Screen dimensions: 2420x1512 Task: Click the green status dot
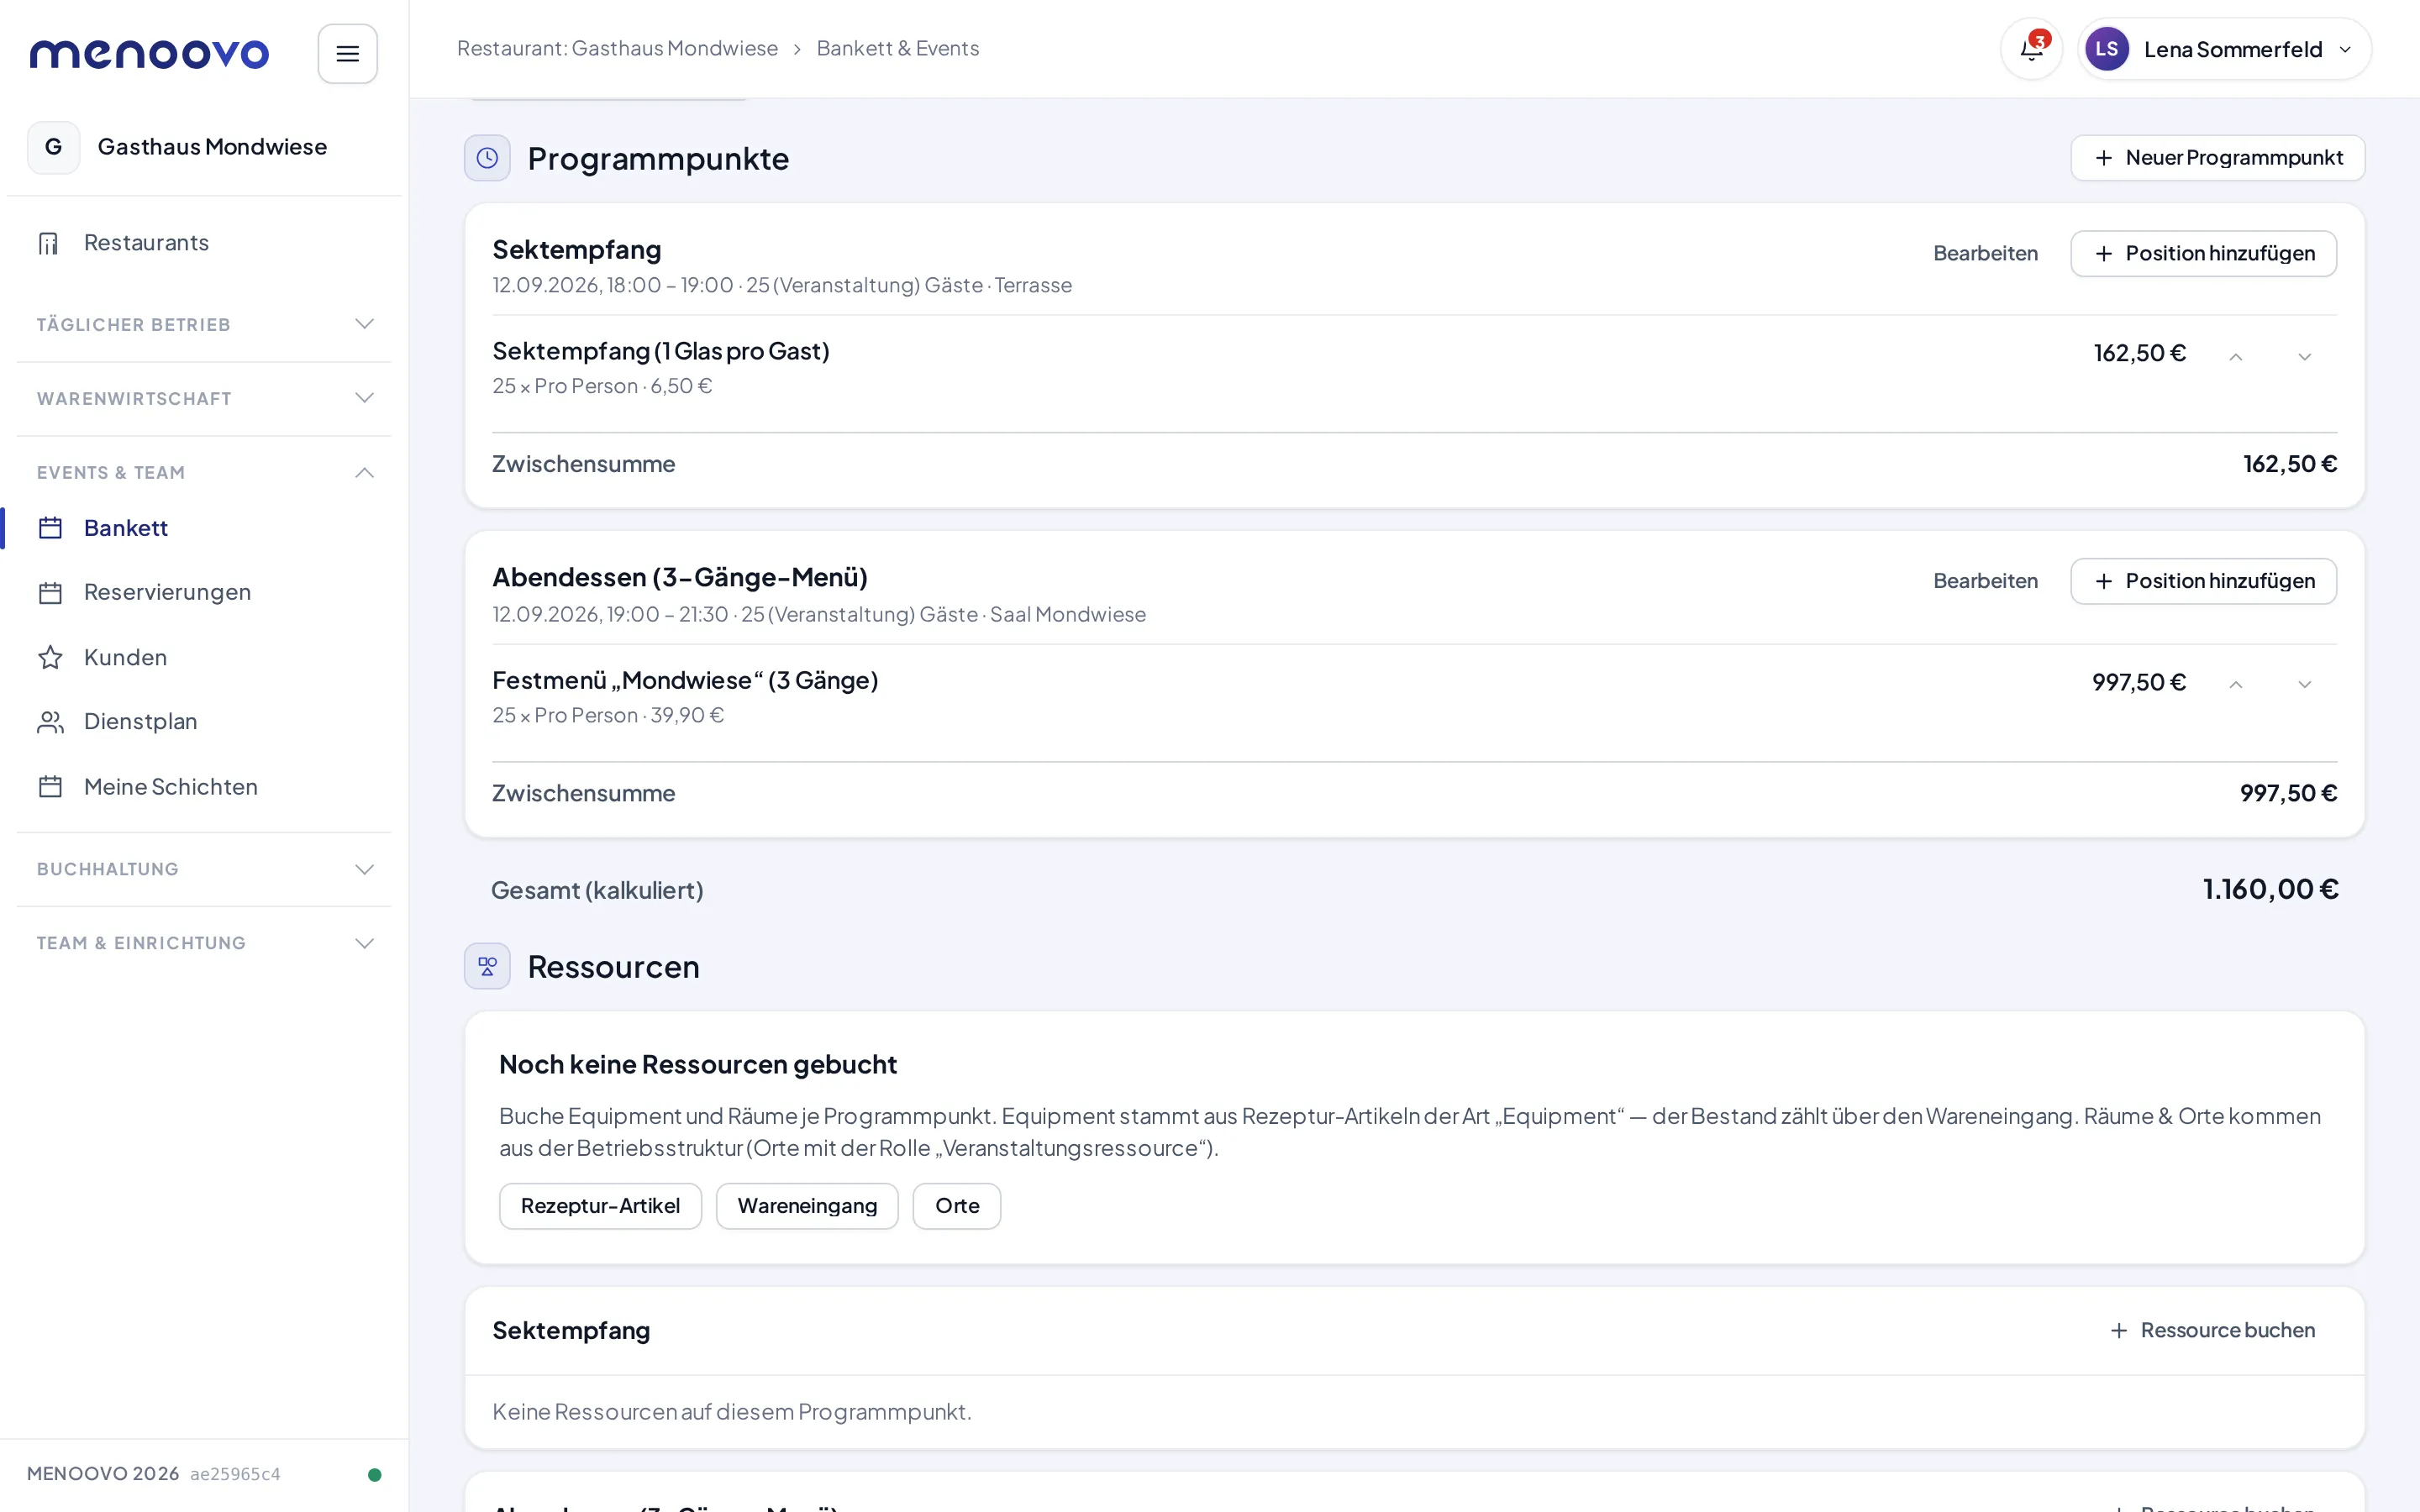pos(375,1474)
